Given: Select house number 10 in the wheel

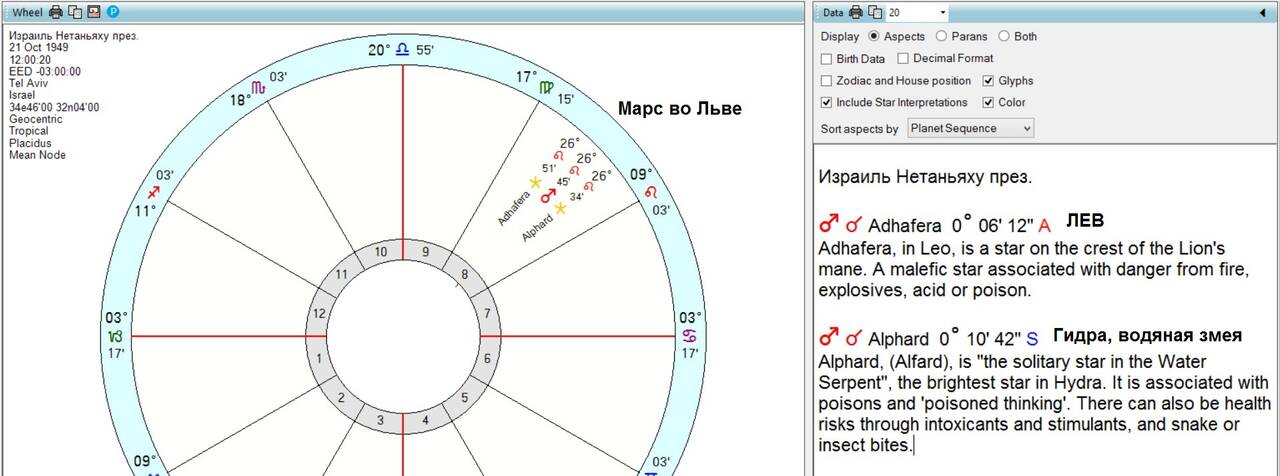Looking at the screenshot, I should tap(381, 252).
